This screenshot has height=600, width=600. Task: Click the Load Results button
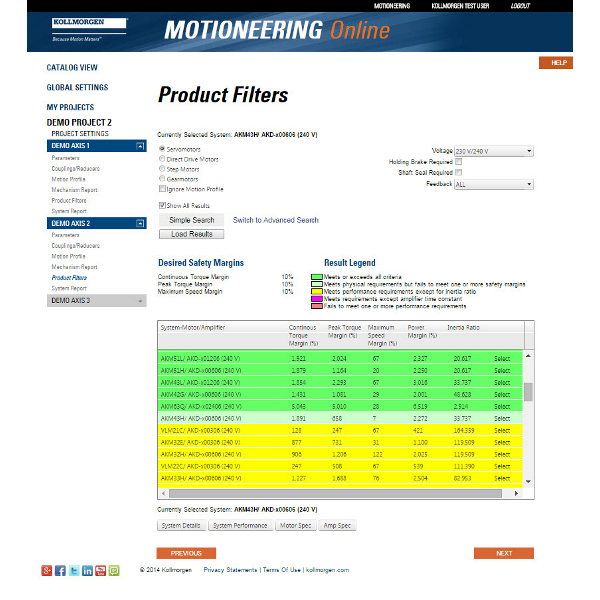(192, 234)
